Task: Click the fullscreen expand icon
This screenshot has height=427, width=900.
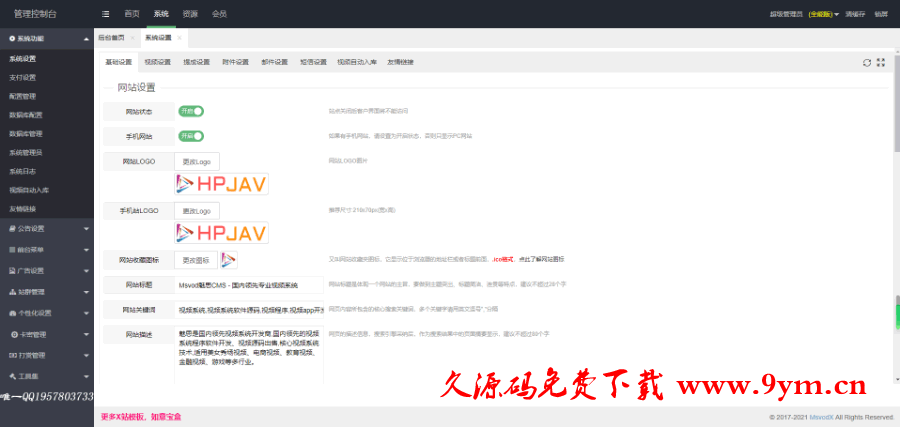Action: pyautogui.click(x=881, y=62)
